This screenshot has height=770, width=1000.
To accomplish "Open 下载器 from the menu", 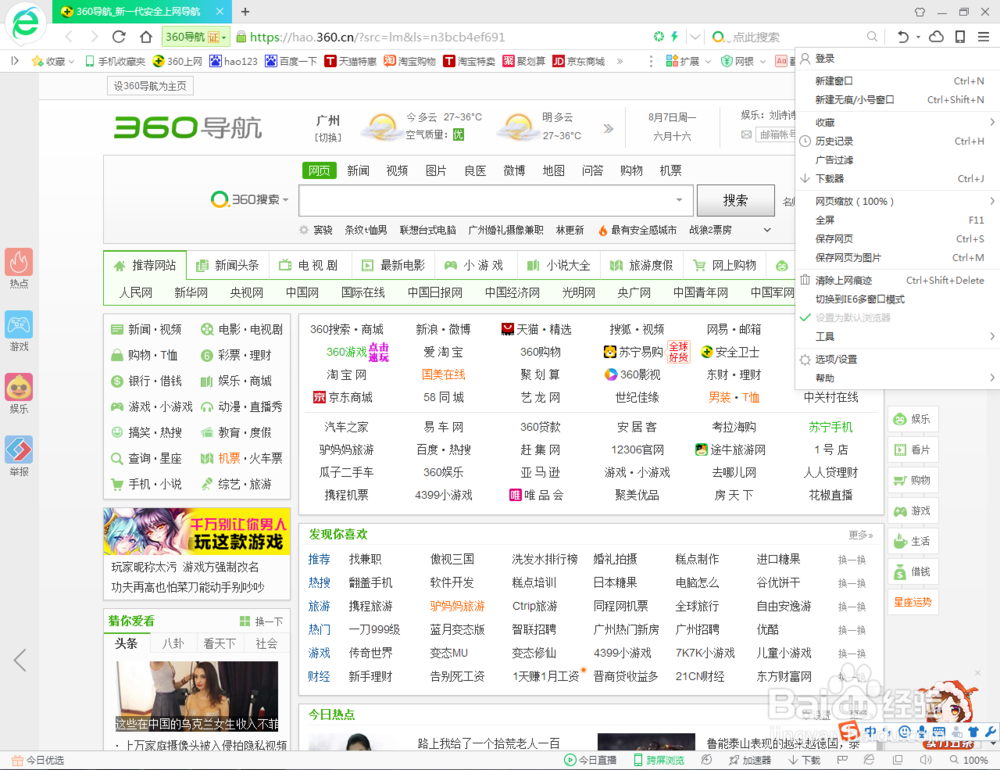I will tap(897, 179).
